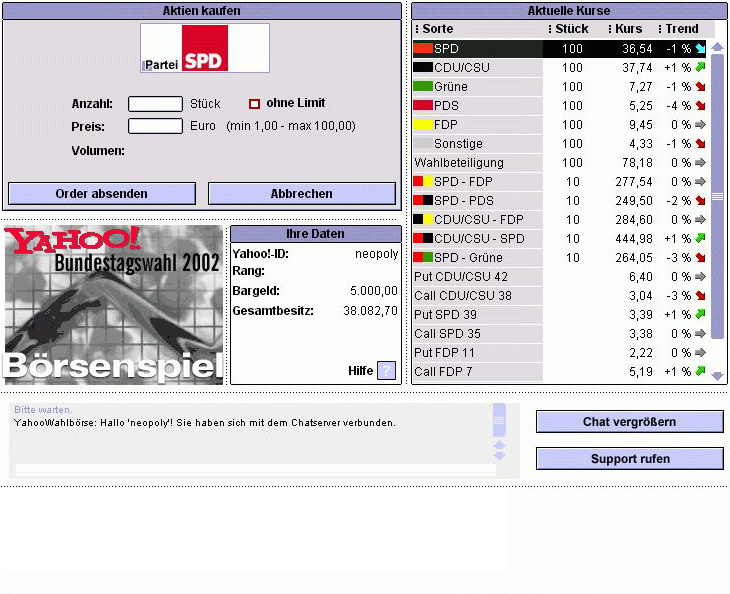Viewport: 730px width, 594px height.
Task: Enable the ohne Limit checkbox
Action: 254,103
